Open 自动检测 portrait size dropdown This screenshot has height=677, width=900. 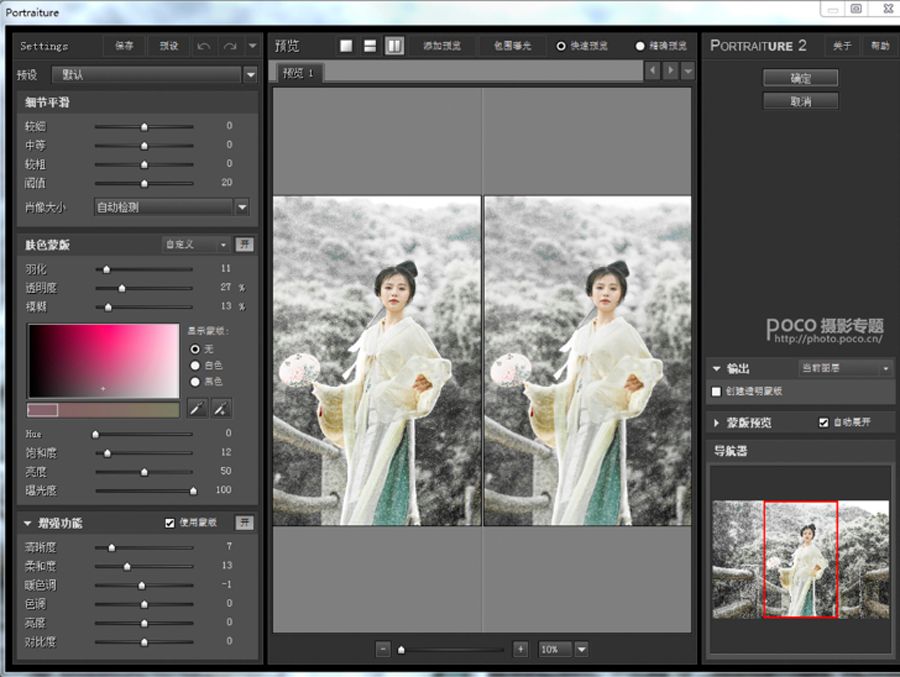(171, 207)
